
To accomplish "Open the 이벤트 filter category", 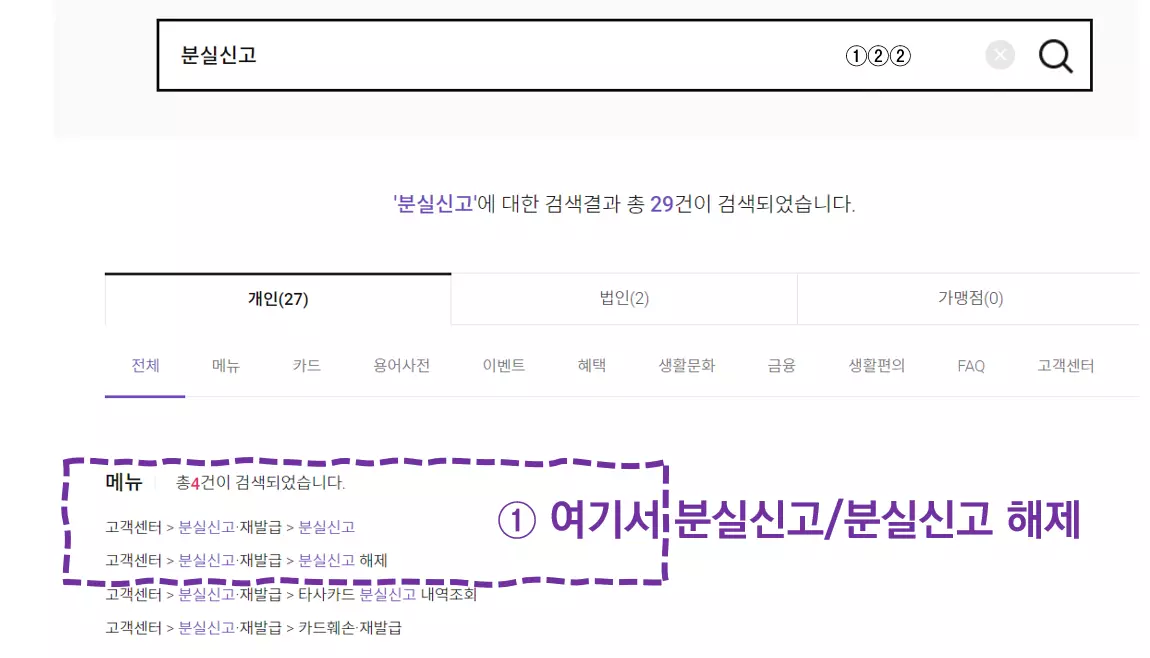I will [503, 366].
